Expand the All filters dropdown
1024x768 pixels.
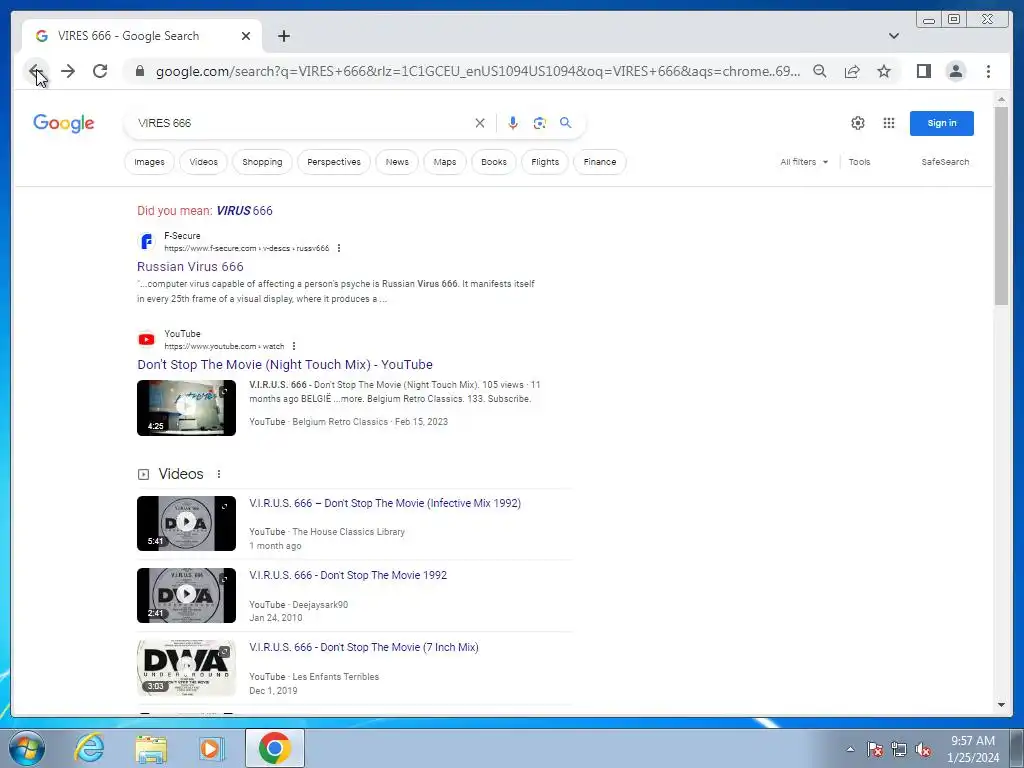pos(804,162)
